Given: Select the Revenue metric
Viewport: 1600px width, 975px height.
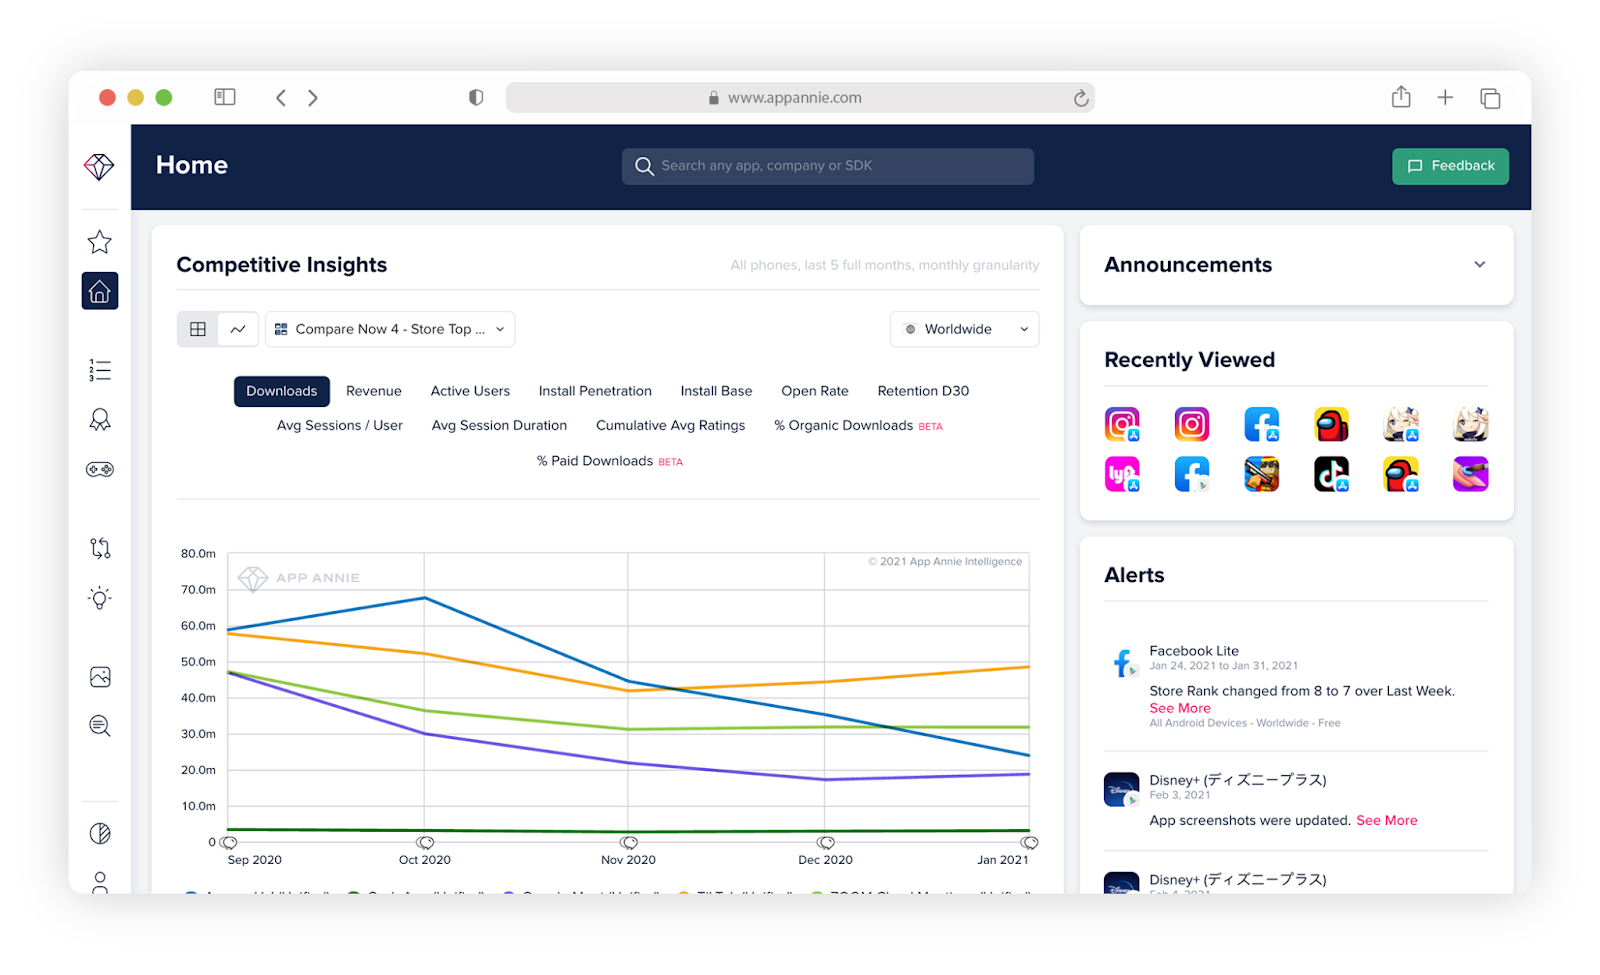Looking at the screenshot, I should tap(373, 391).
